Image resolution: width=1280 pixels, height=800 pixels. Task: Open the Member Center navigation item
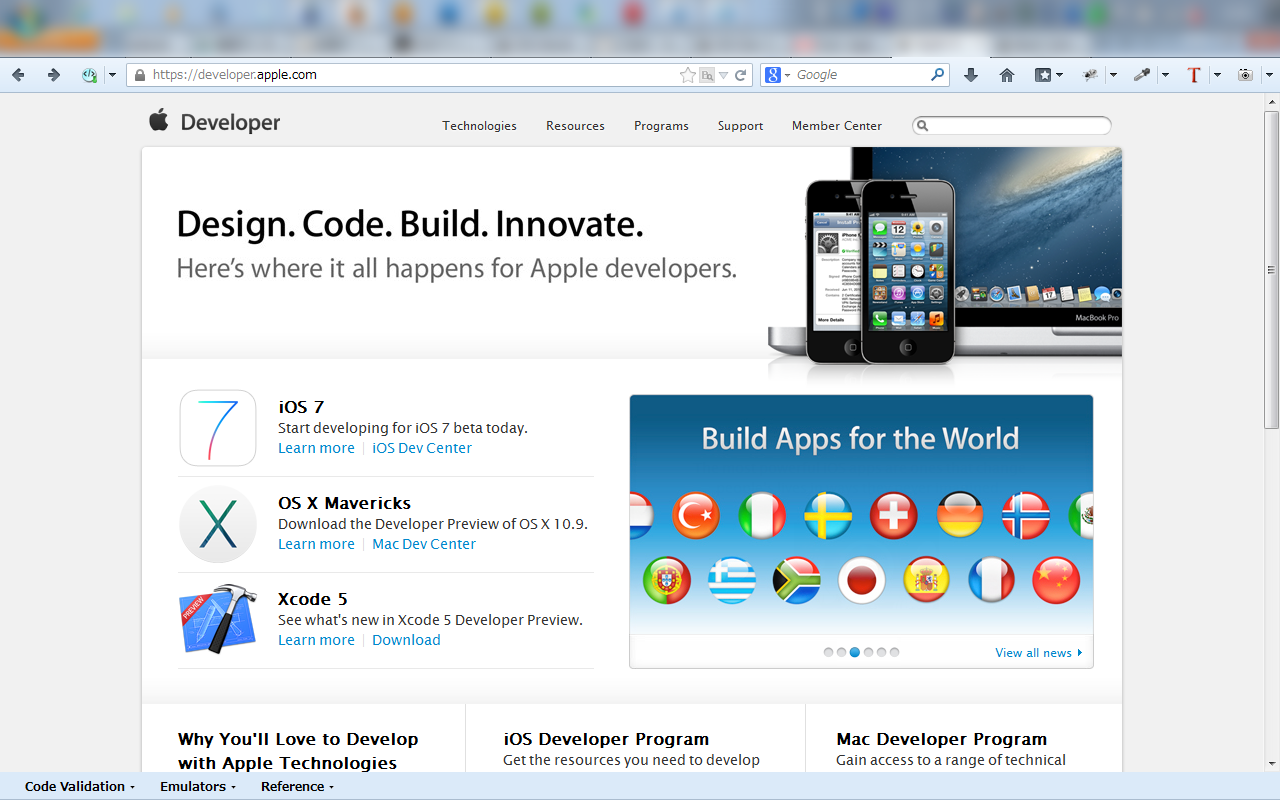837,126
